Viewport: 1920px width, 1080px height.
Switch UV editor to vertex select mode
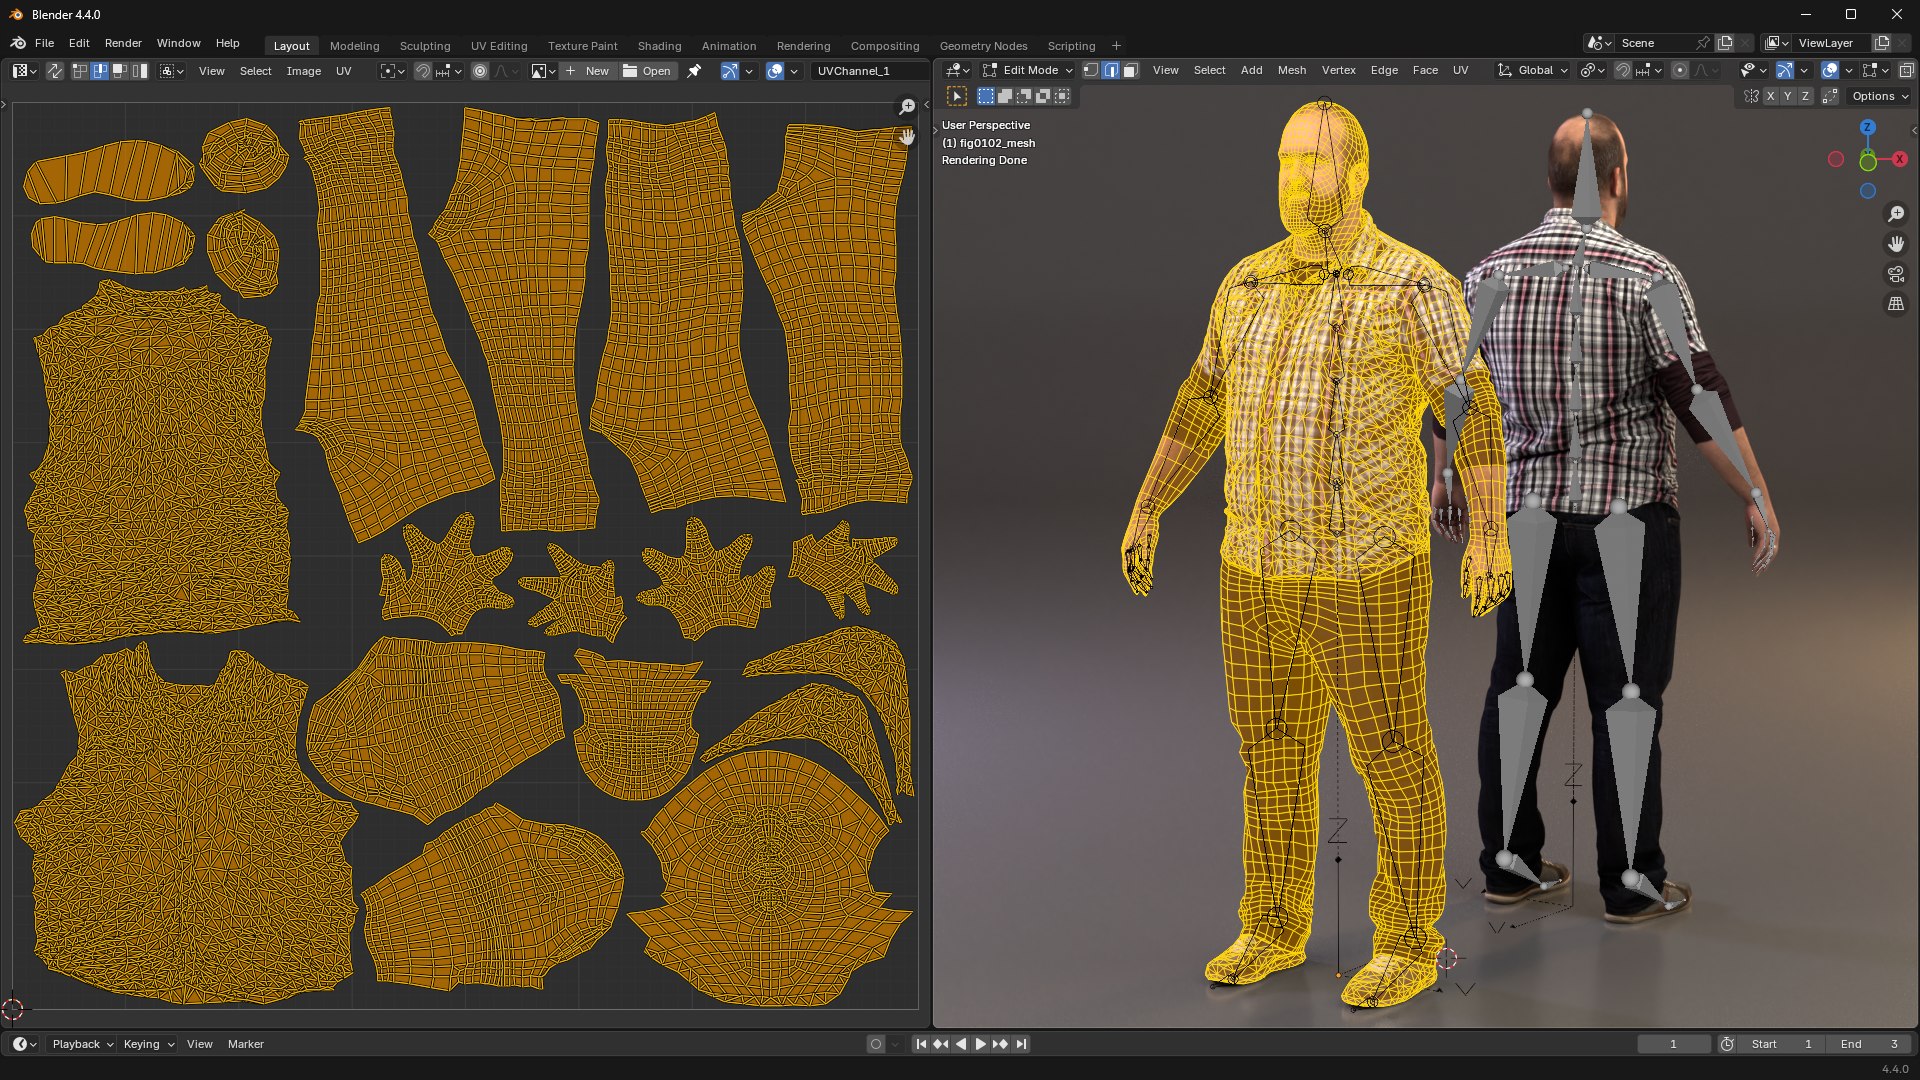tap(81, 71)
